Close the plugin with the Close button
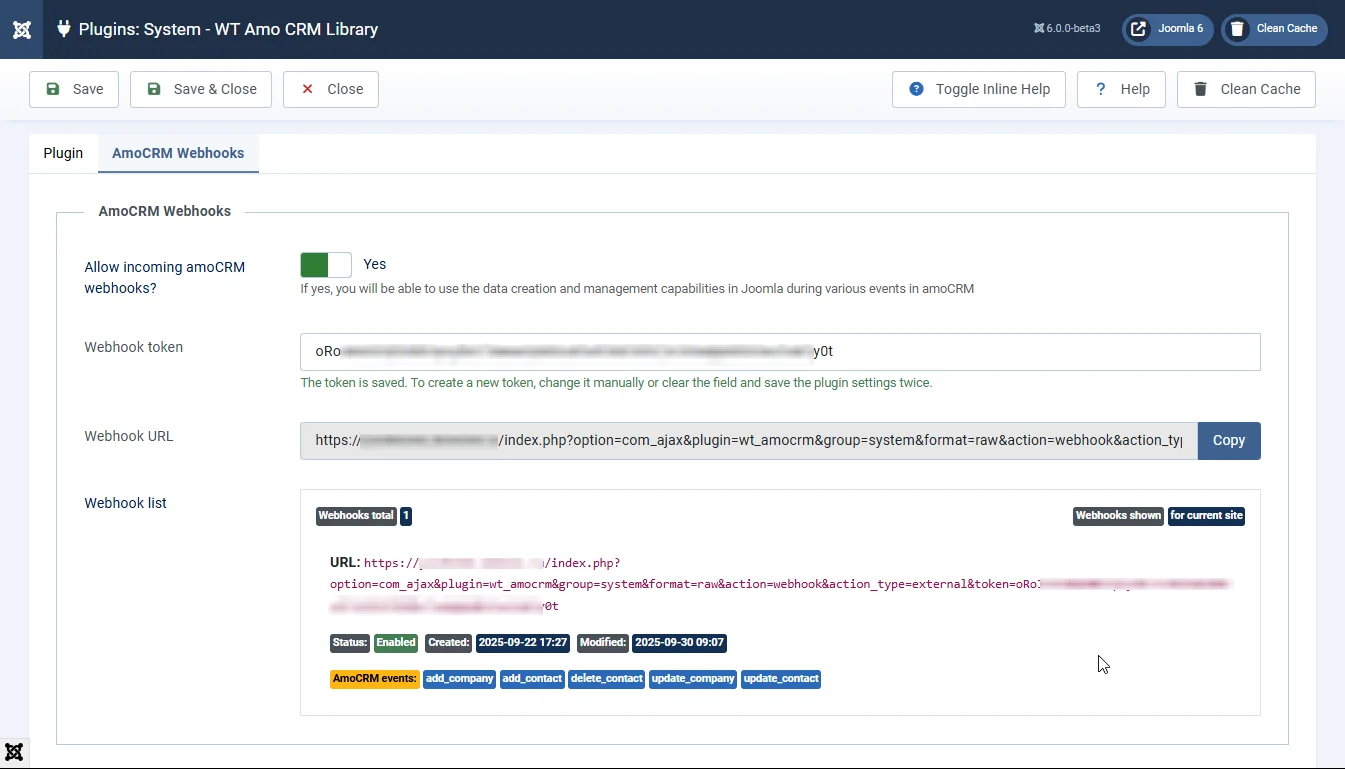Viewport: 1345px width, 769px height. click(x=331, y=89)
